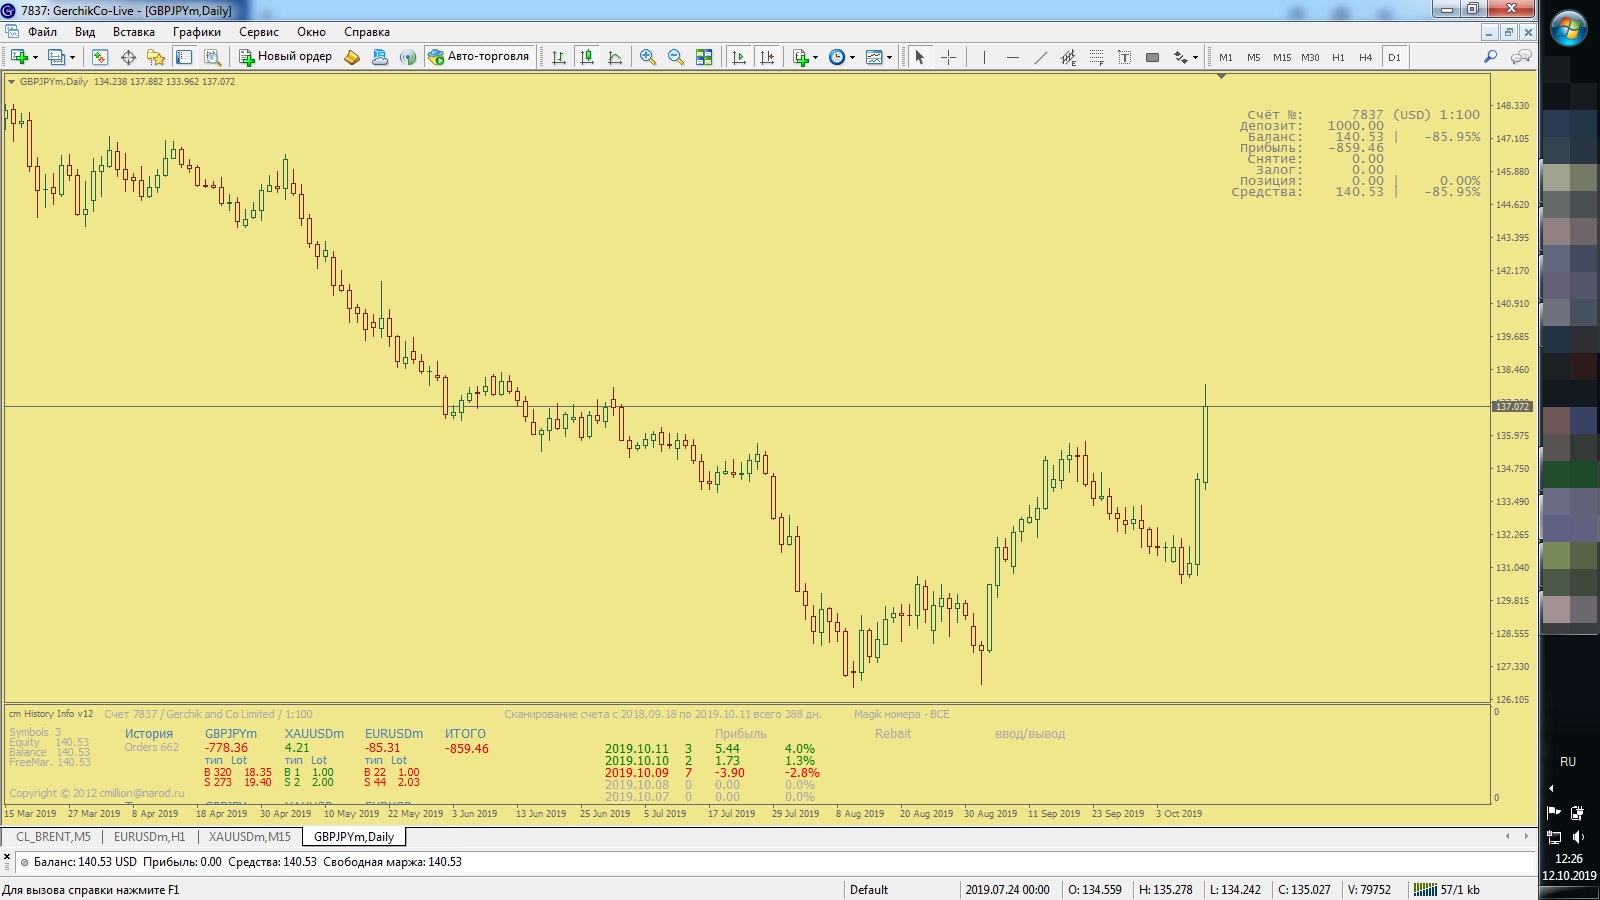
Task: Expand the Indicators dropdown arrow
Action: tap(815, 57)
